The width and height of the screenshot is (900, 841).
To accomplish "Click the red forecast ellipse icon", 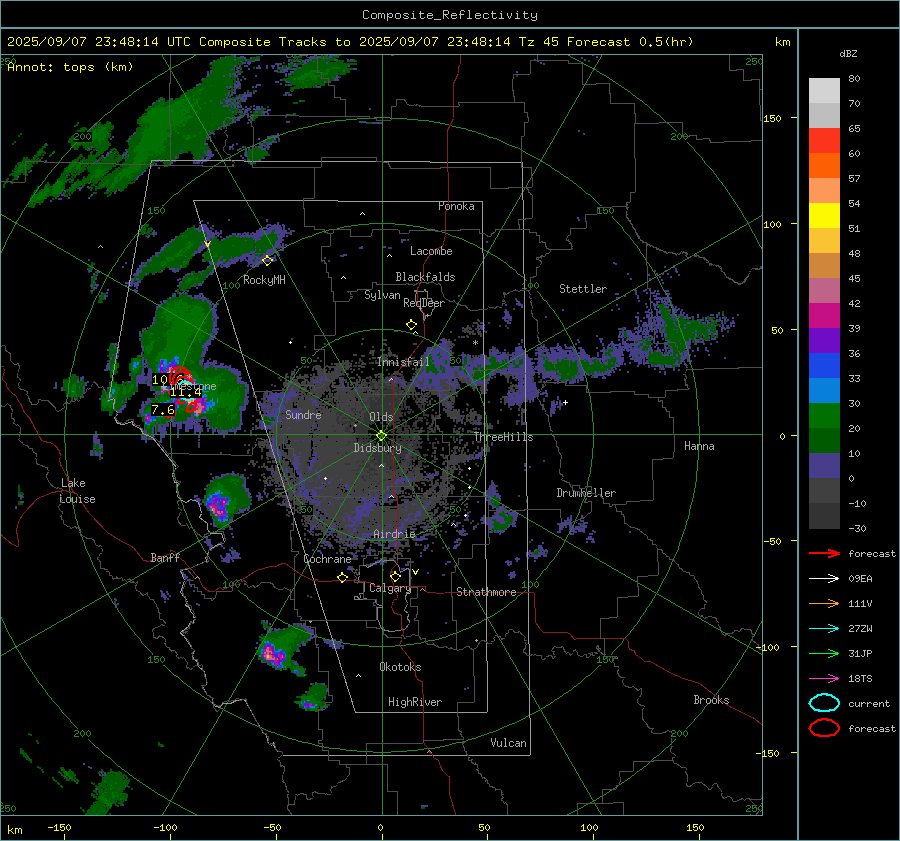I will click(x=824, y=728).
